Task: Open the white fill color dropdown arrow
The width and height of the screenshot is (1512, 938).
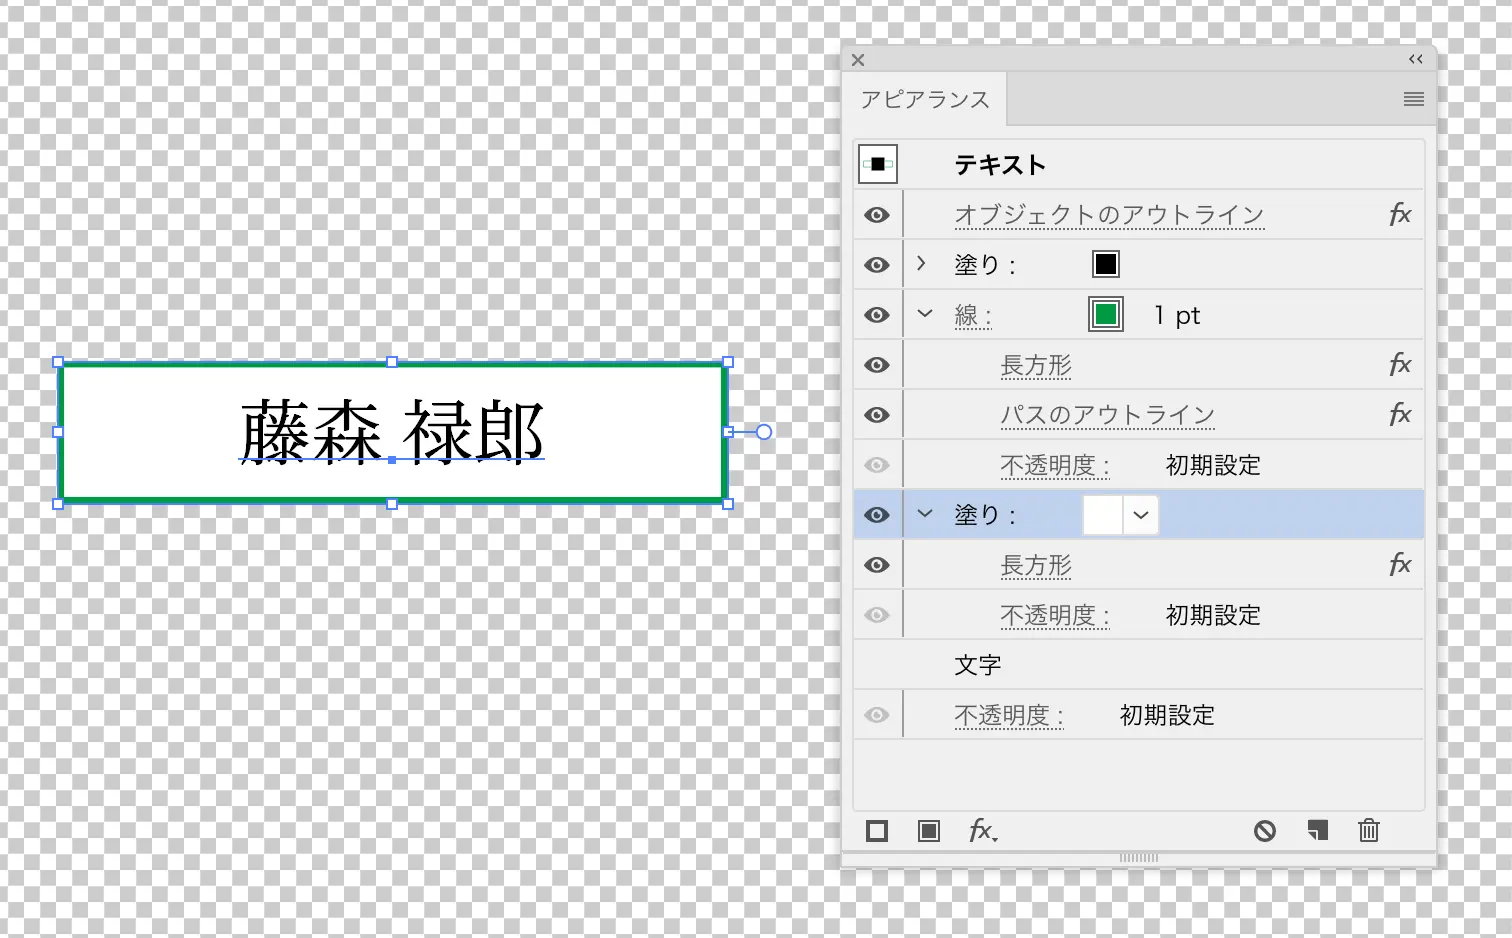Action: click(1141, 514)
